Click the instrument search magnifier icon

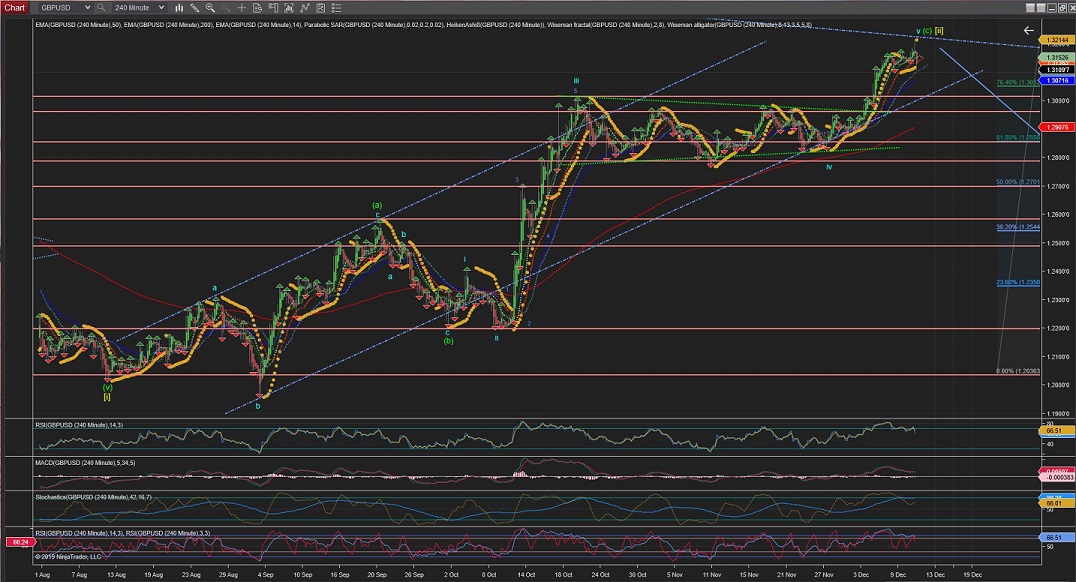[101, 8]
